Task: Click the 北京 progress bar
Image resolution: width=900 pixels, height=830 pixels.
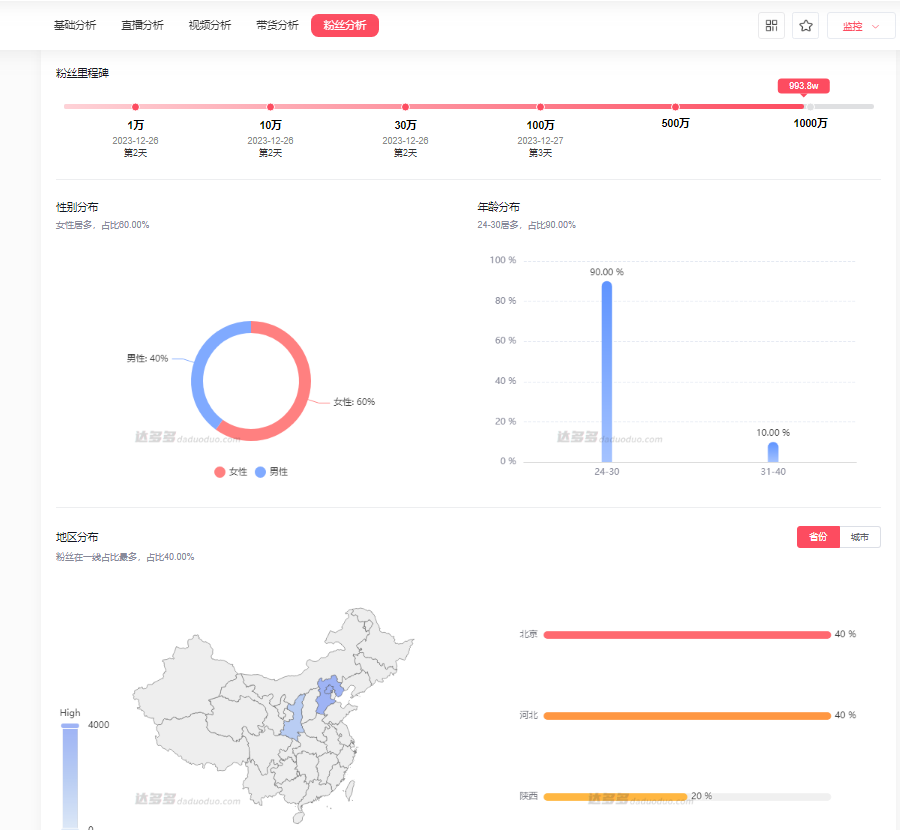Action: pyautogui.click(x=687, y=635)
